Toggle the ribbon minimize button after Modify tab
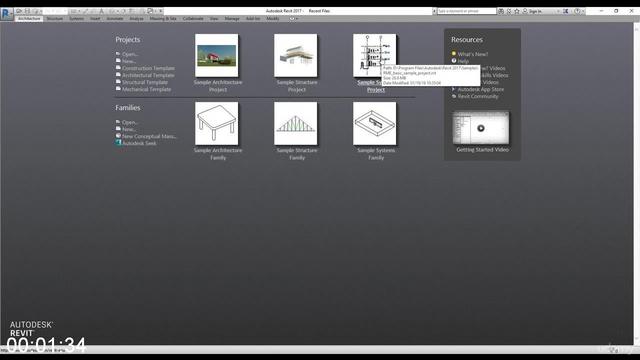Screen dimensions: 640x360 [291, 18]
